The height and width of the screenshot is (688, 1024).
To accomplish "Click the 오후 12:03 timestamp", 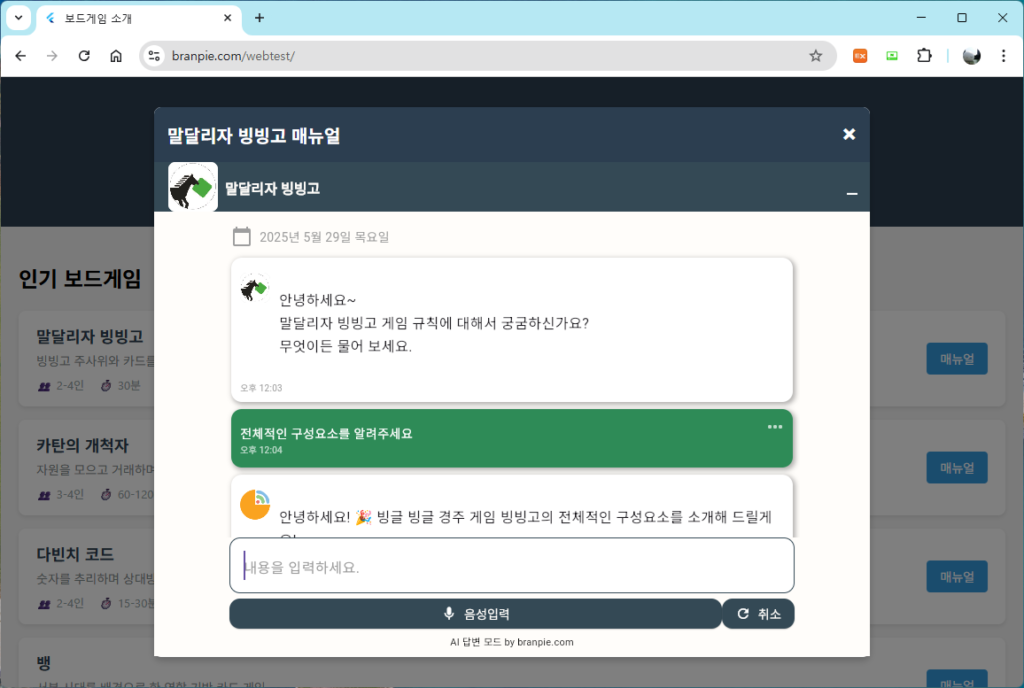I will pos(261,388).
